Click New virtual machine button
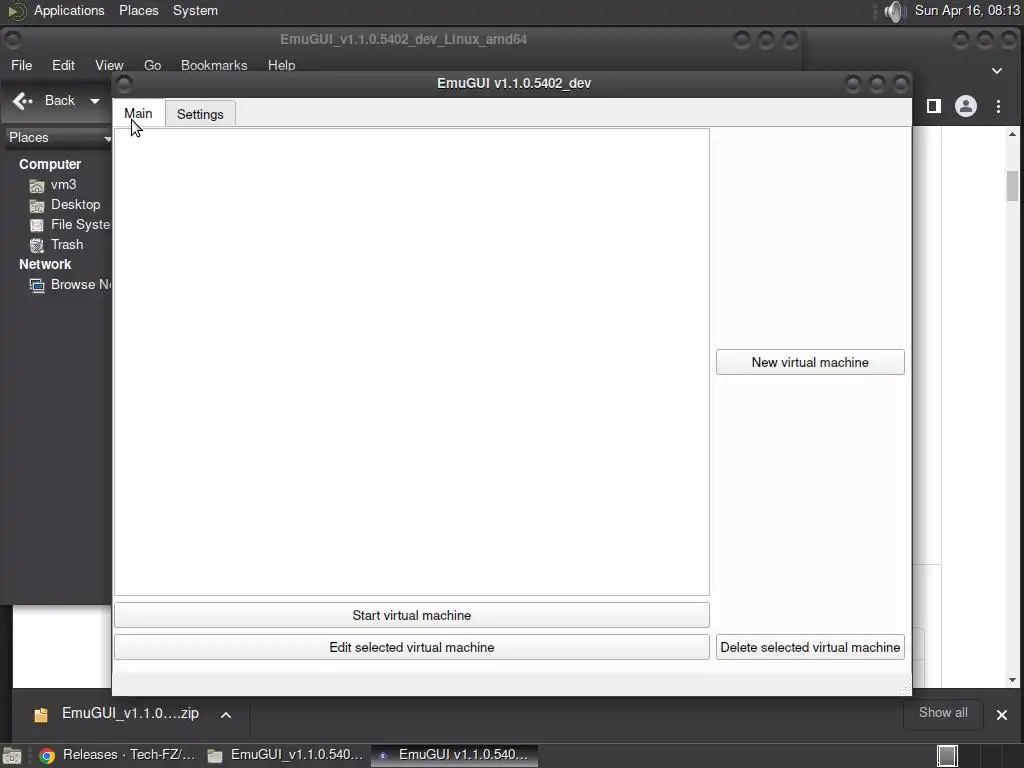The width and height of the screenshot is (1024, 768). coord(810,362)
